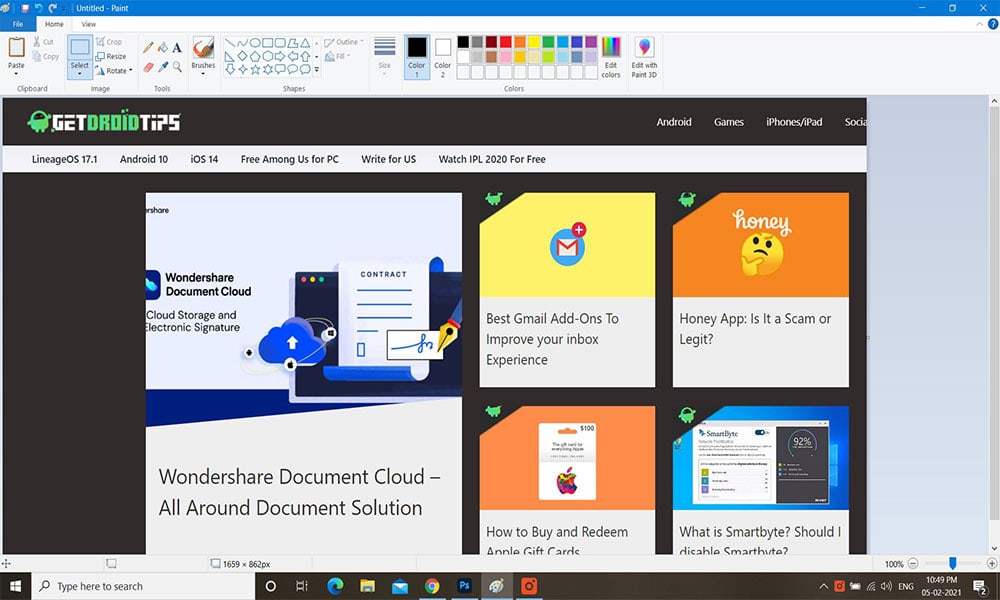Open the File menu
The image size is (1000, 600).
click(18, 24)
